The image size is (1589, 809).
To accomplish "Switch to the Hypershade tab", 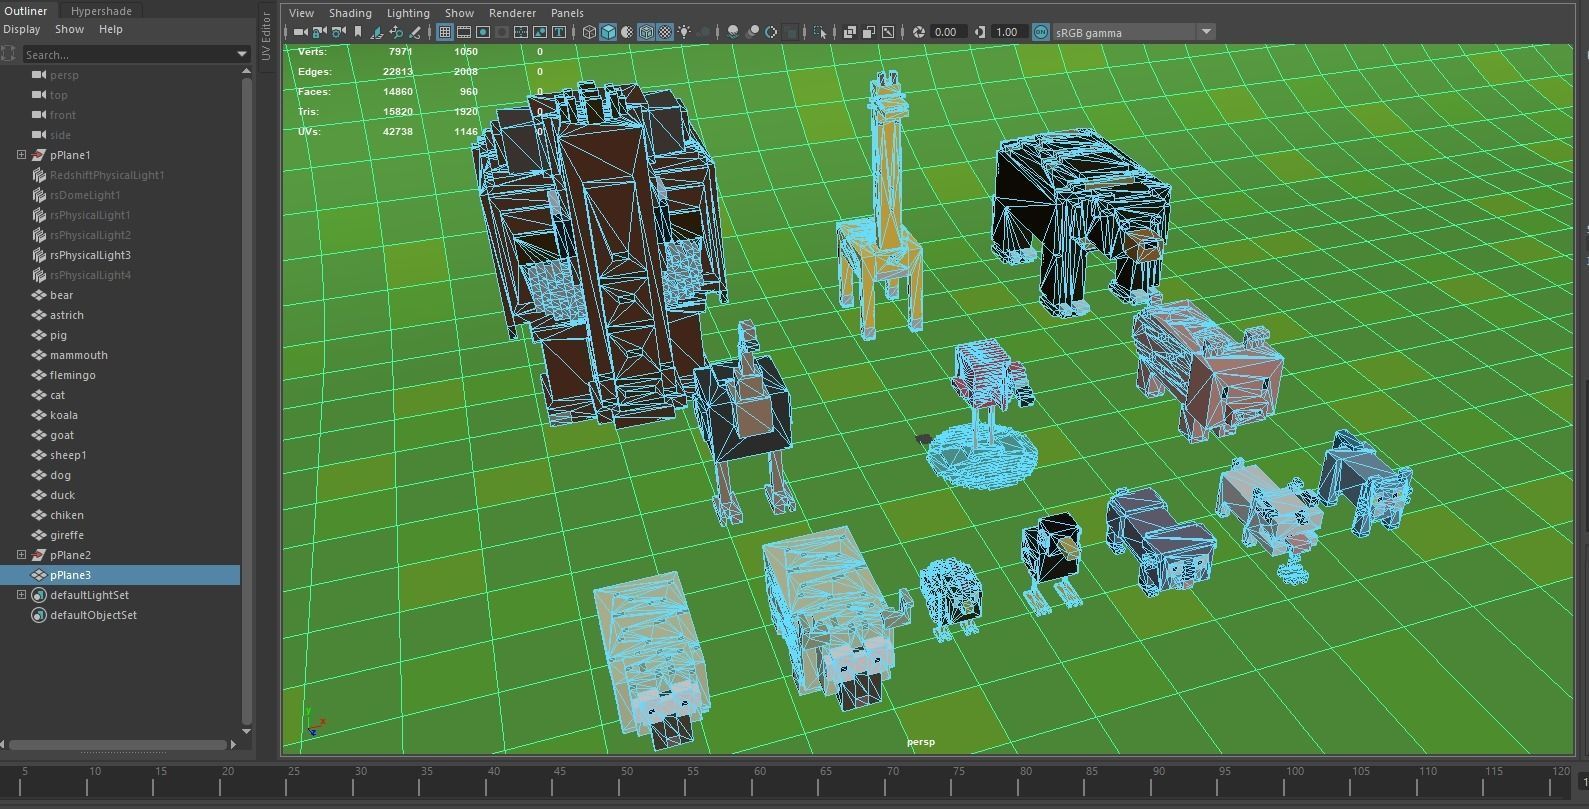I will (101, 11).
